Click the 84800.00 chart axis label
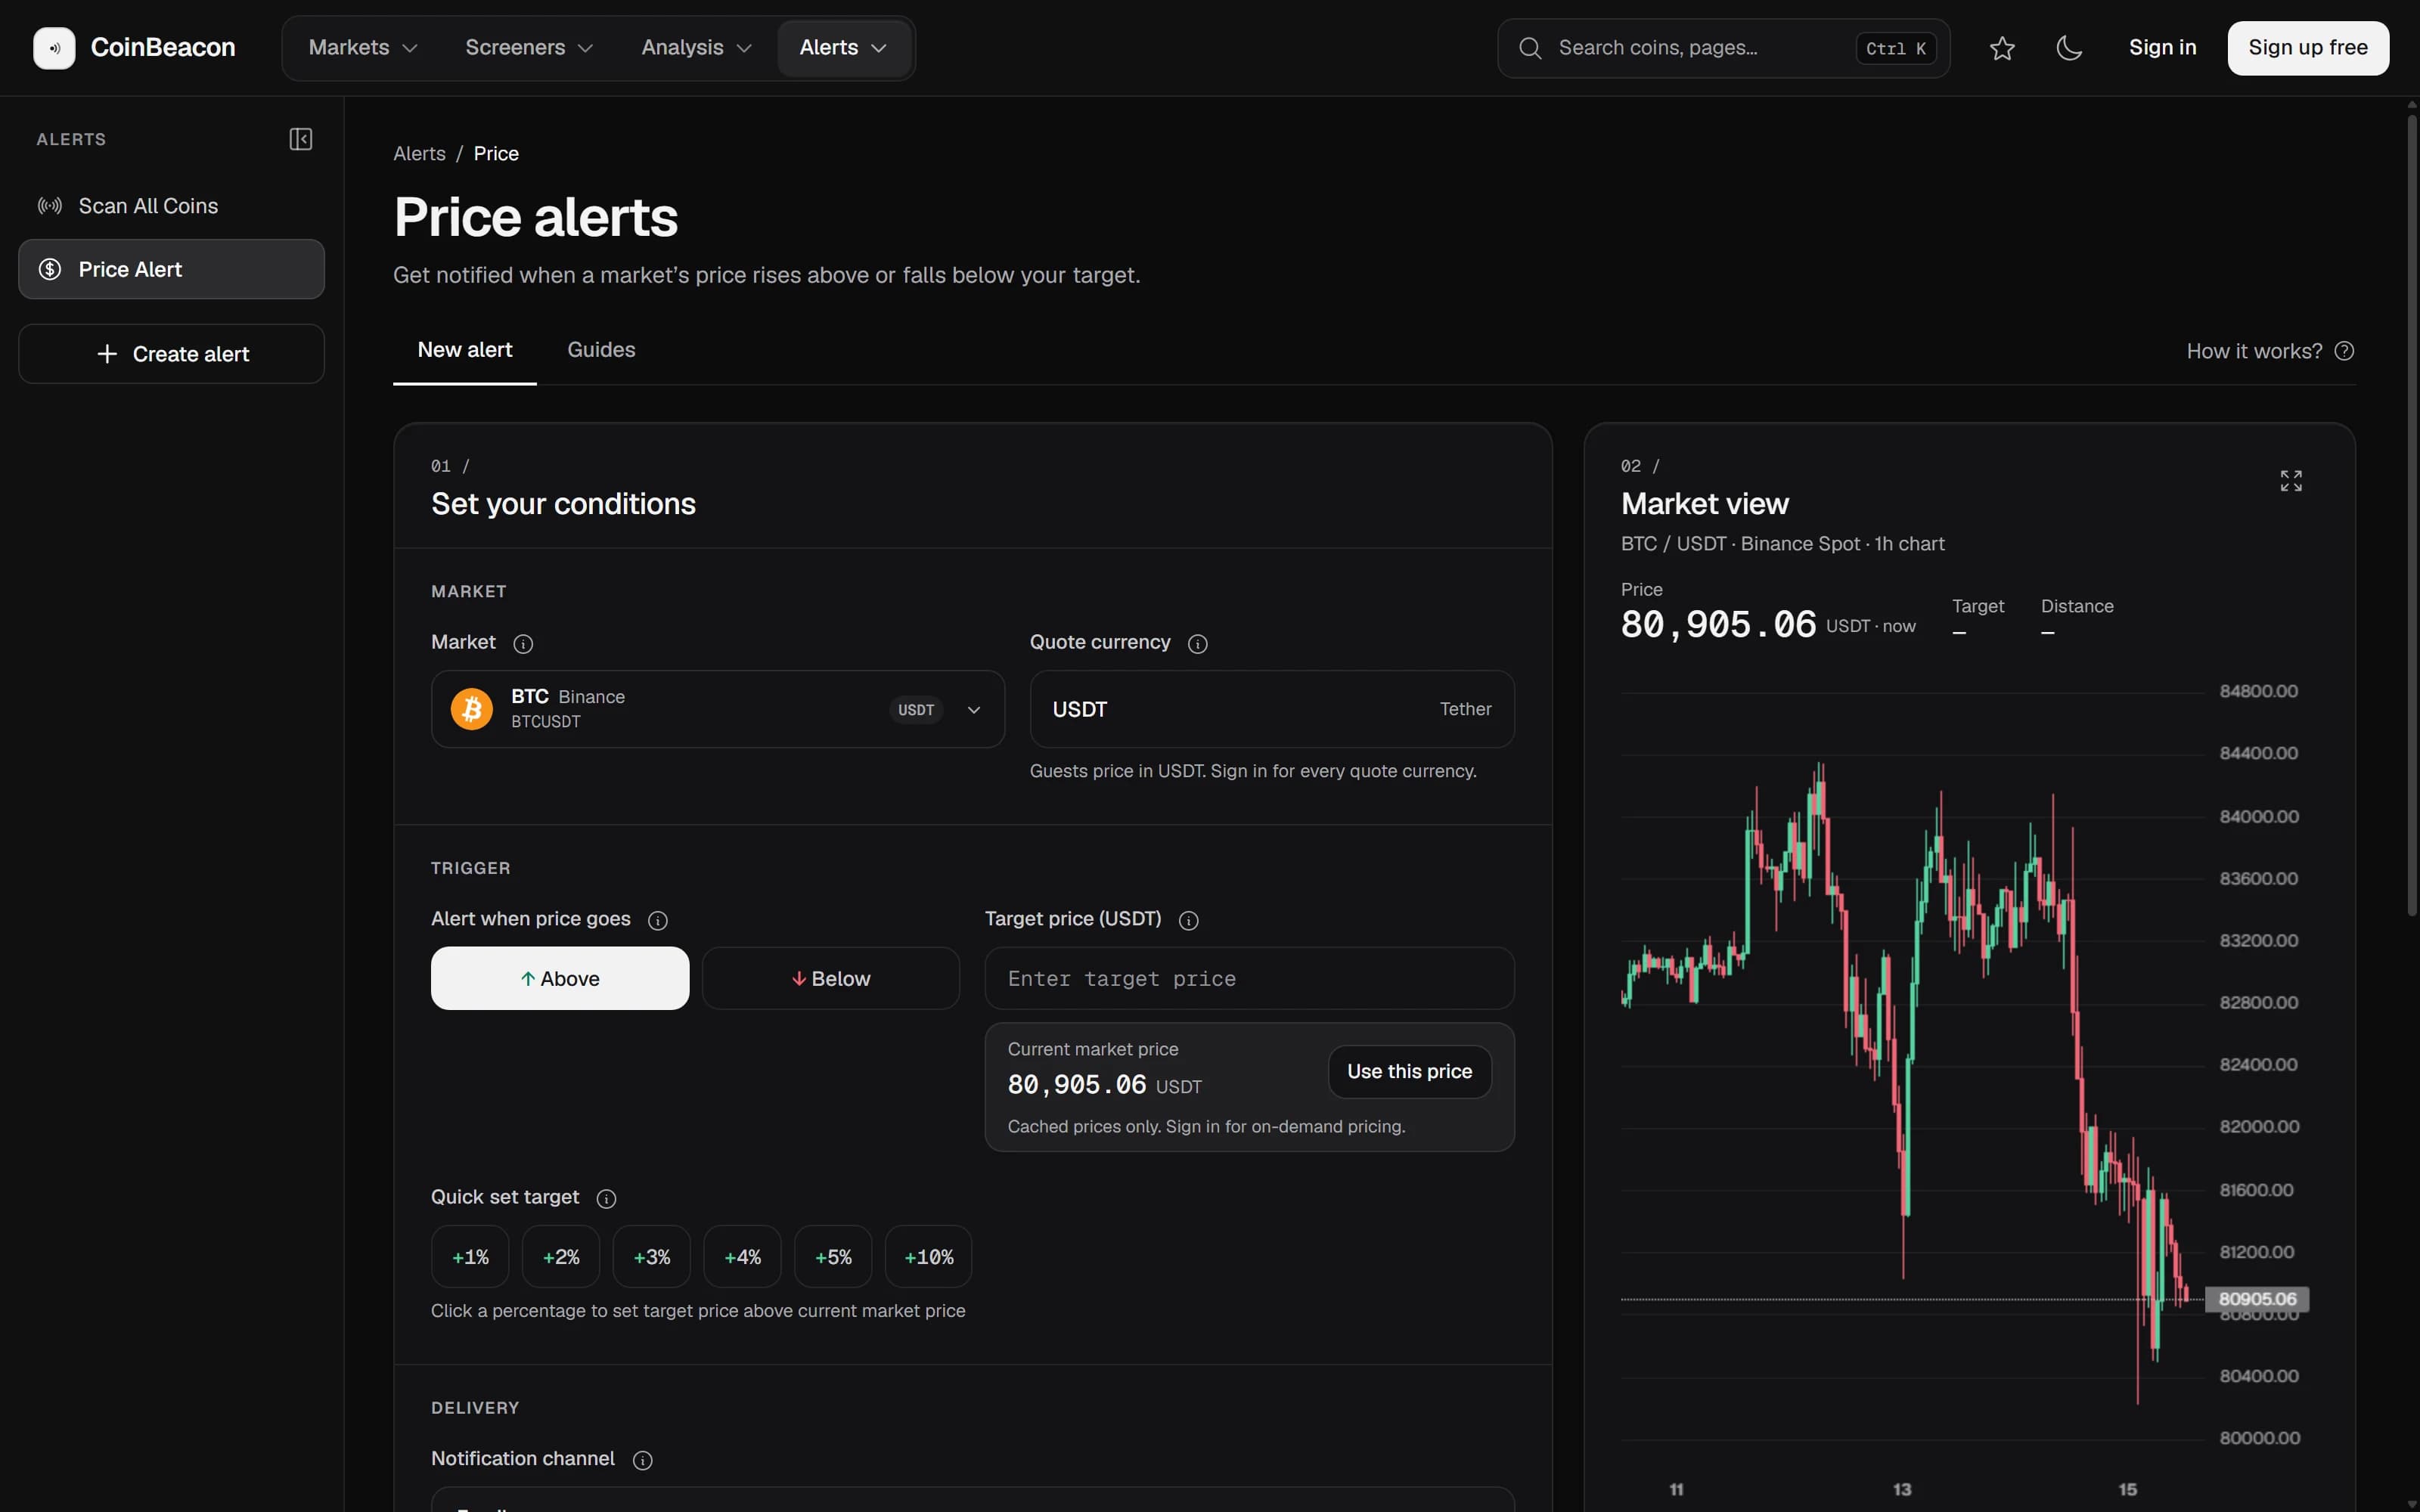The height and width of the screenshot is (1512, 2420). tap(2258, 691)
